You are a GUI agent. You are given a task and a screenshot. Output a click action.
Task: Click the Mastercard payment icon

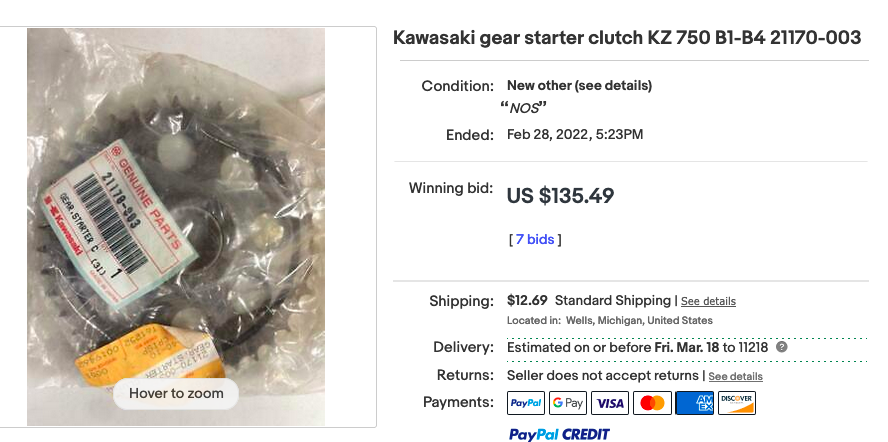(652, 403)
